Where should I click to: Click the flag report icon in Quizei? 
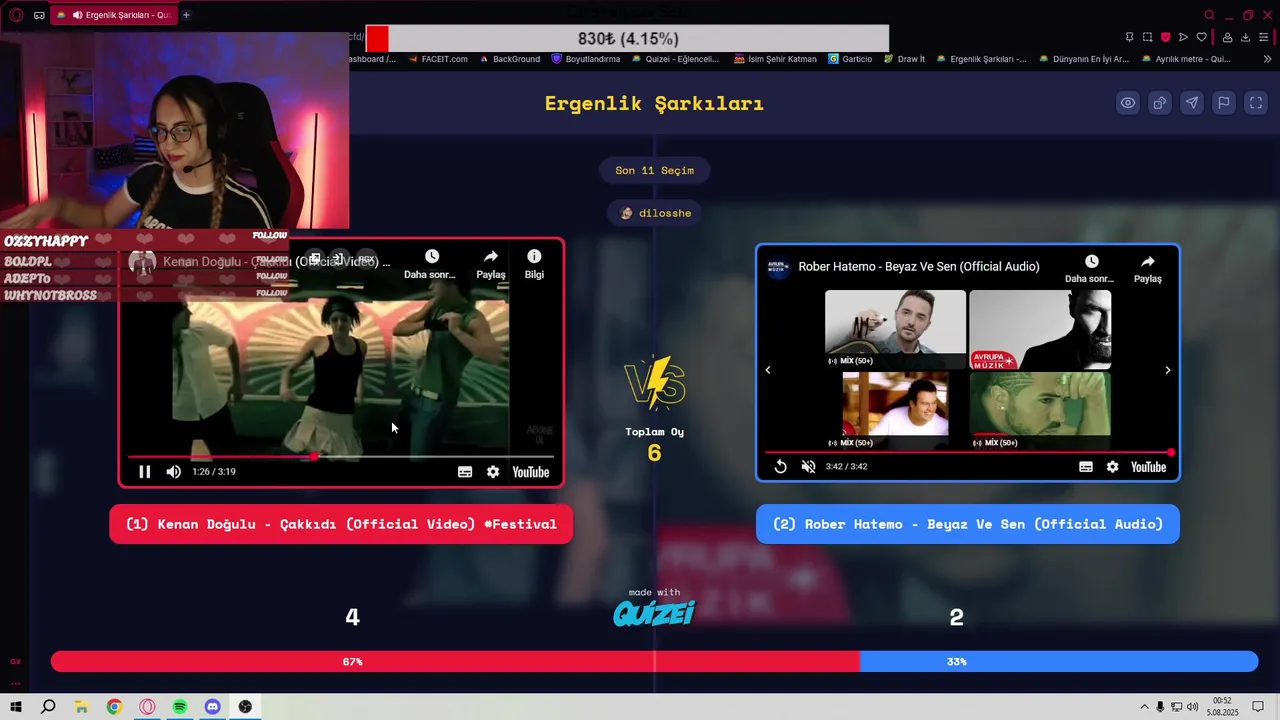click(1224, 103)
